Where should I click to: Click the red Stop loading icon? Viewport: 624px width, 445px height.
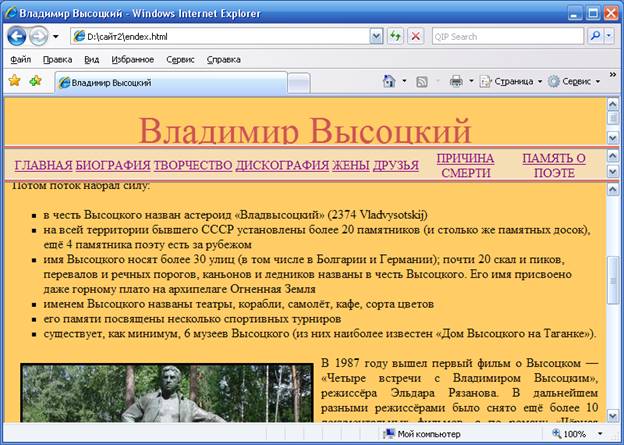[415, 36]
